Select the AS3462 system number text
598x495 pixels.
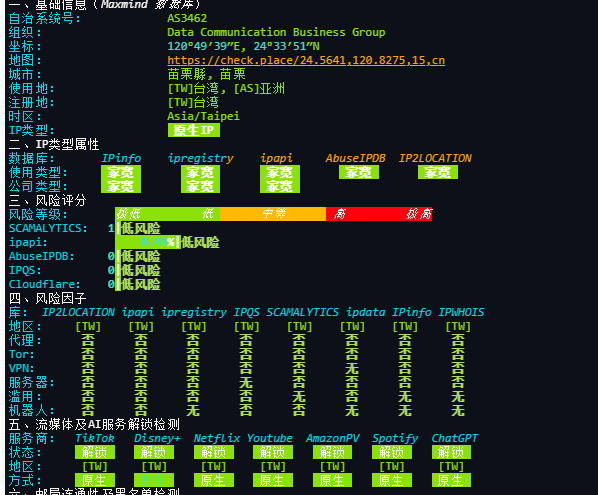point(187,18)
